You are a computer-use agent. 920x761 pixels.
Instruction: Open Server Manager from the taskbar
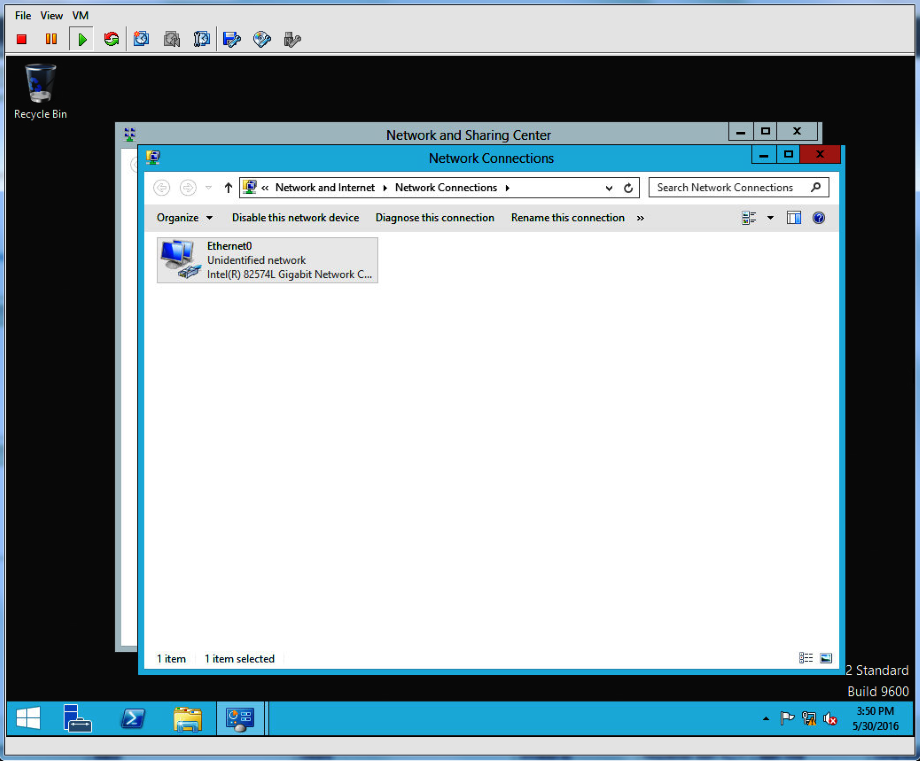coord(78,718)
